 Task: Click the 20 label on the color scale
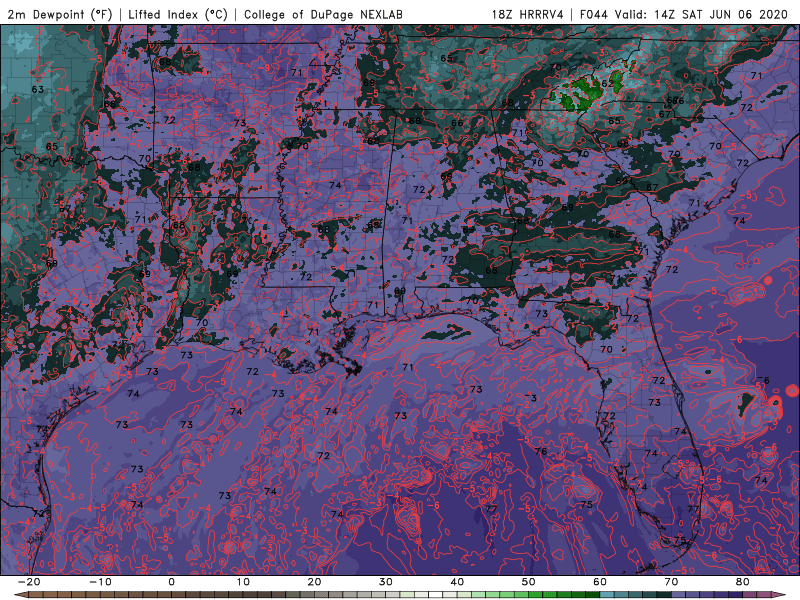point(314,582)
